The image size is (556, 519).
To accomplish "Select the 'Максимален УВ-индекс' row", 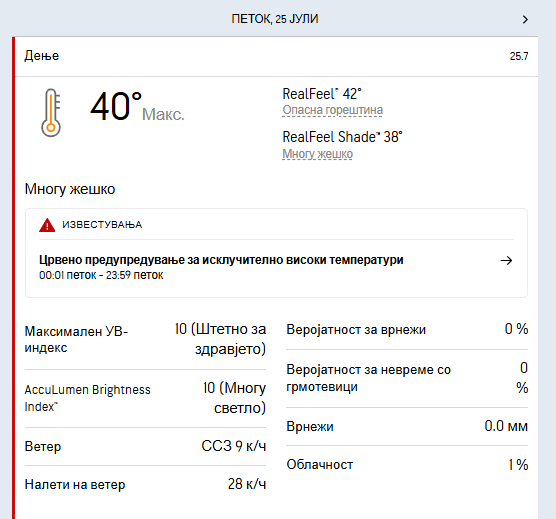I will pos(145,339).
